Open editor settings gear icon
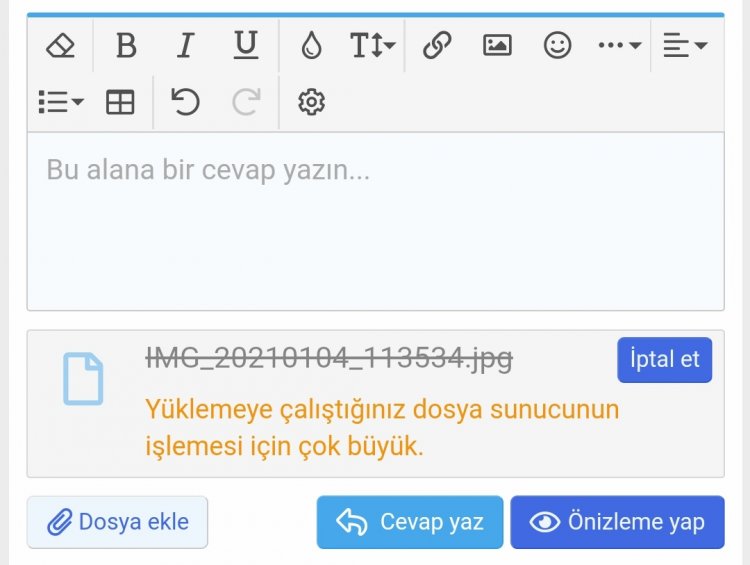This screenshot has height=565, width=750. tap(311, 102)
